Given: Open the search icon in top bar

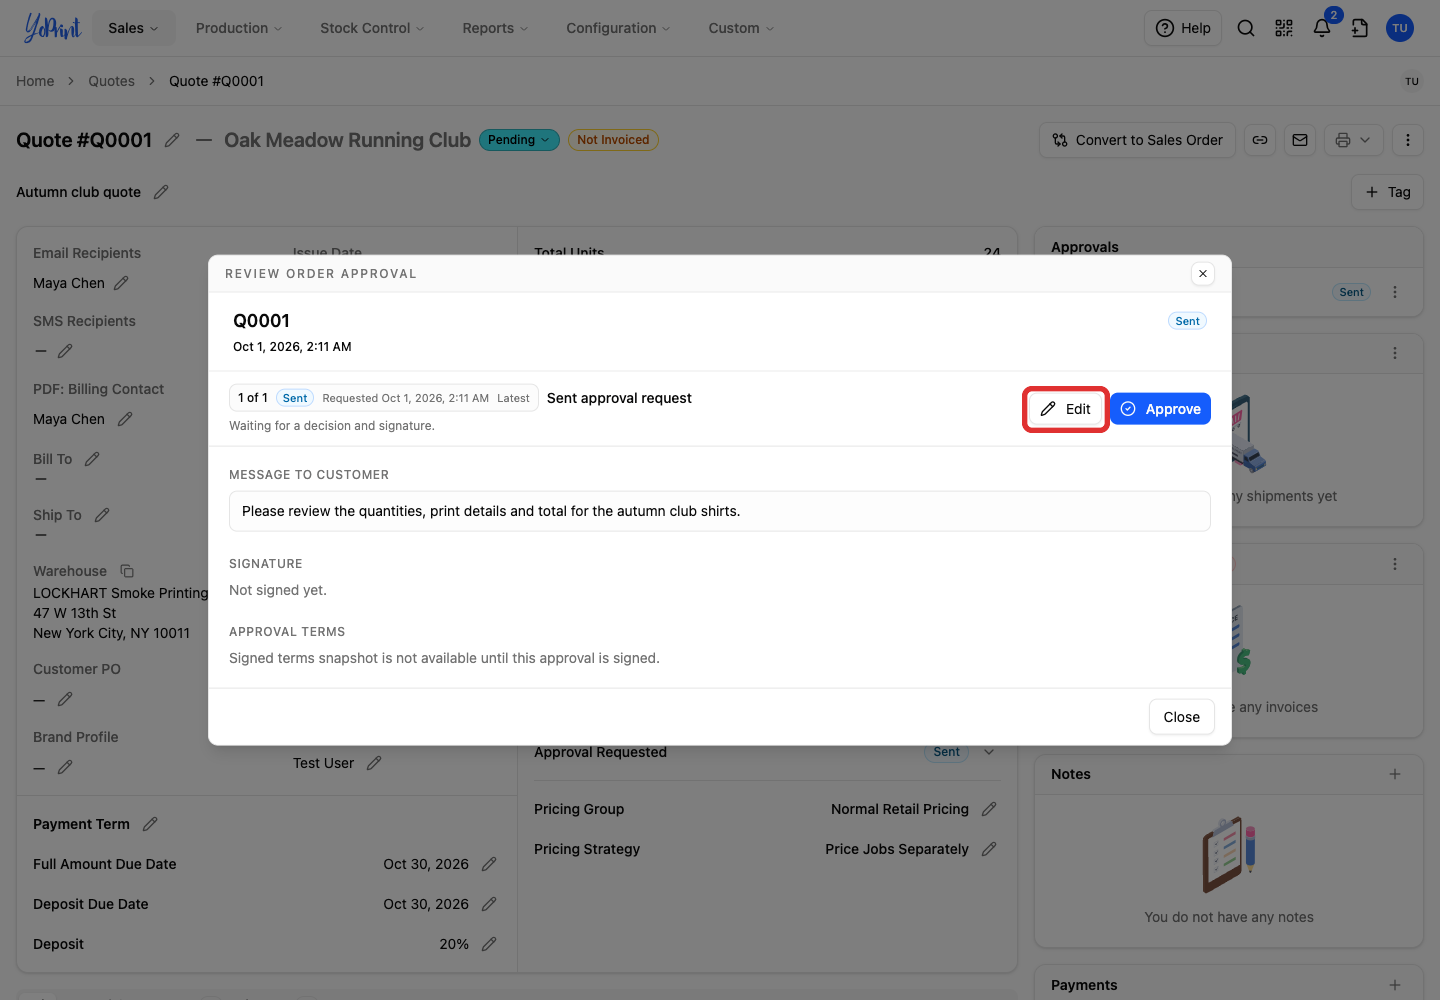Looking at the screenshot, I should coord(1246,28).
